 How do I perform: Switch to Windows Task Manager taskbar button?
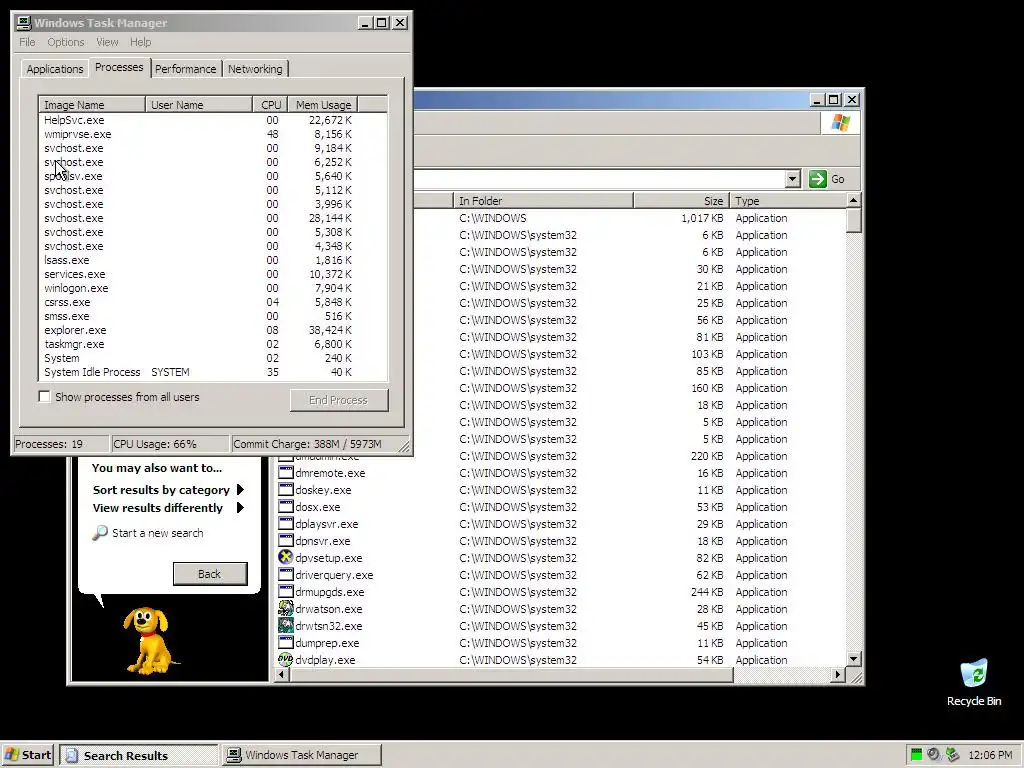(302, 755)
